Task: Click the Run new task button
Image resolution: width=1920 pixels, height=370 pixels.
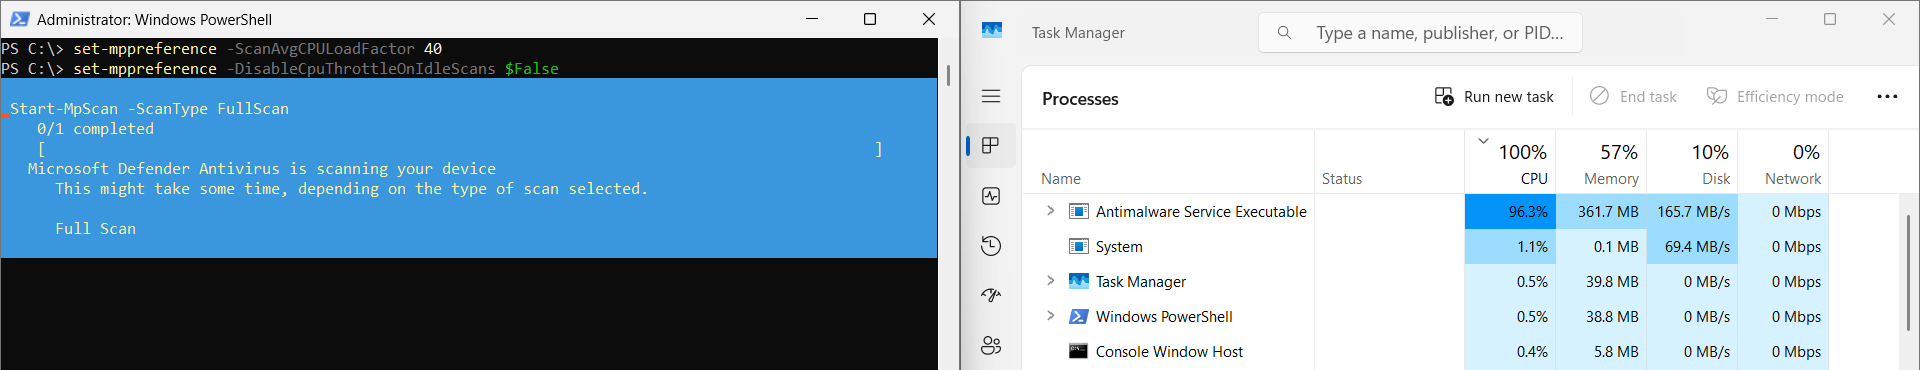Action: click(1494, 96)
